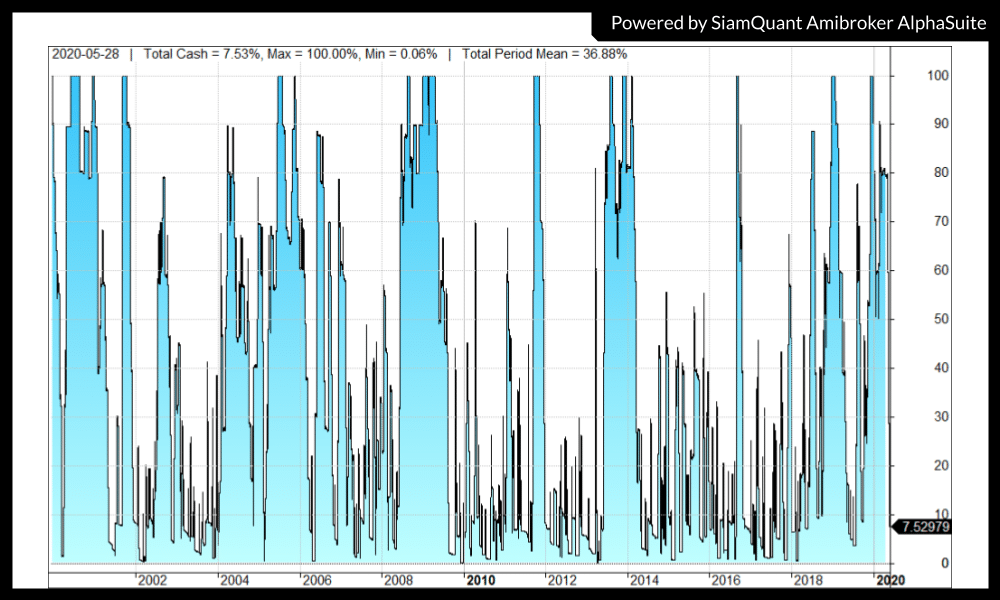Click the 2002 label on time axis

(152, 580)
